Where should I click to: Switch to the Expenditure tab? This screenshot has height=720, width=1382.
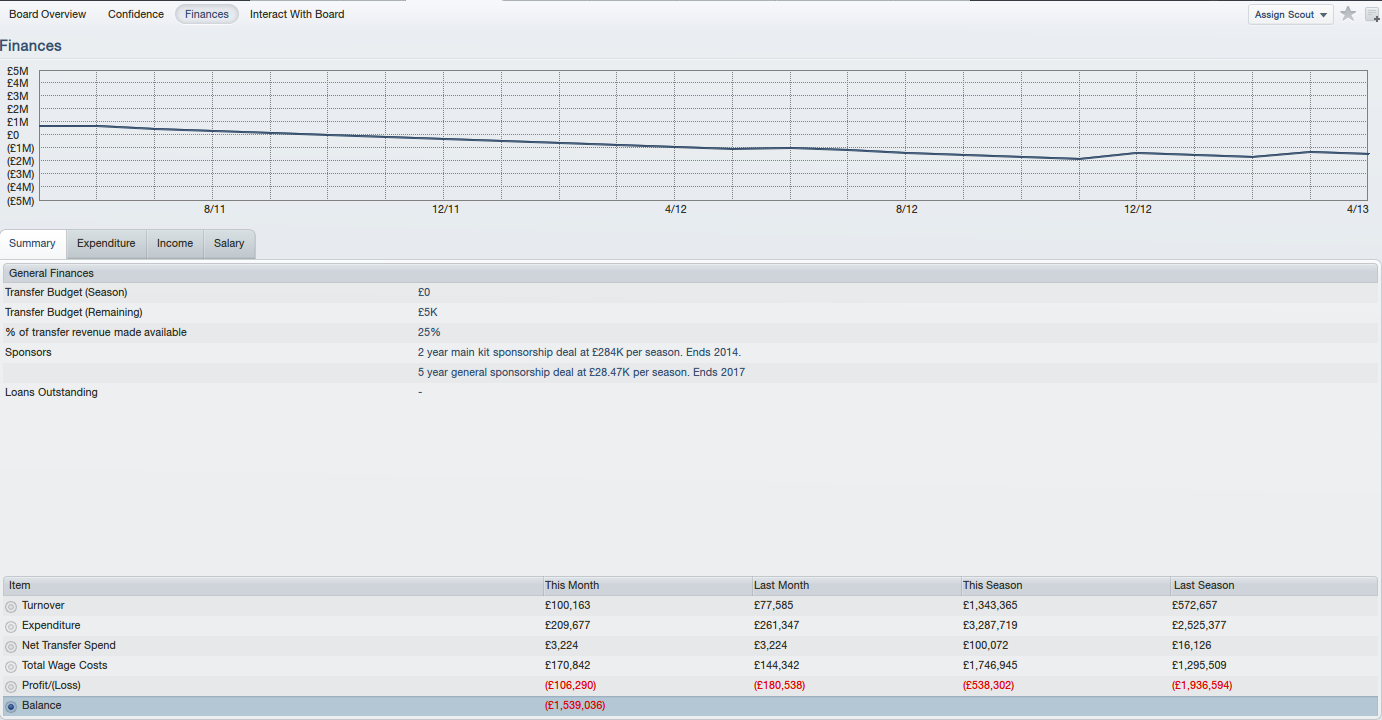coord(106,244)
